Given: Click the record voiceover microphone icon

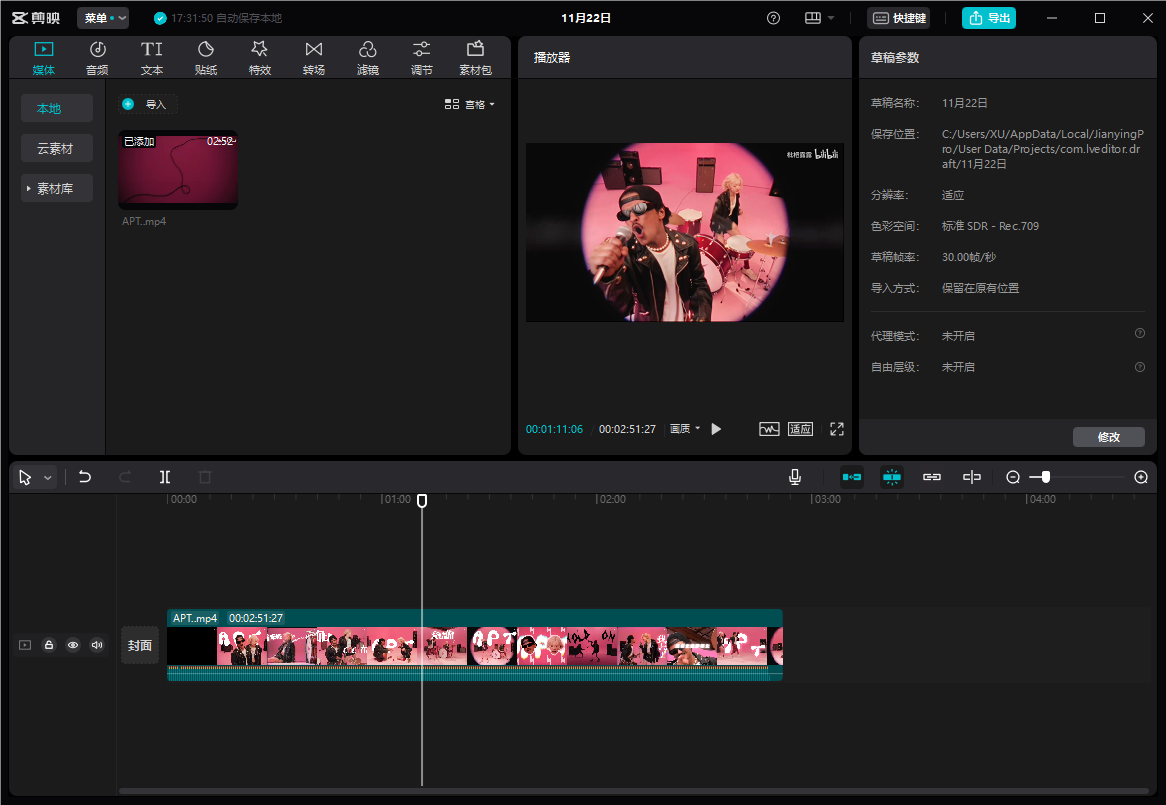Looking at the screenshot, I should pos(795,477).
